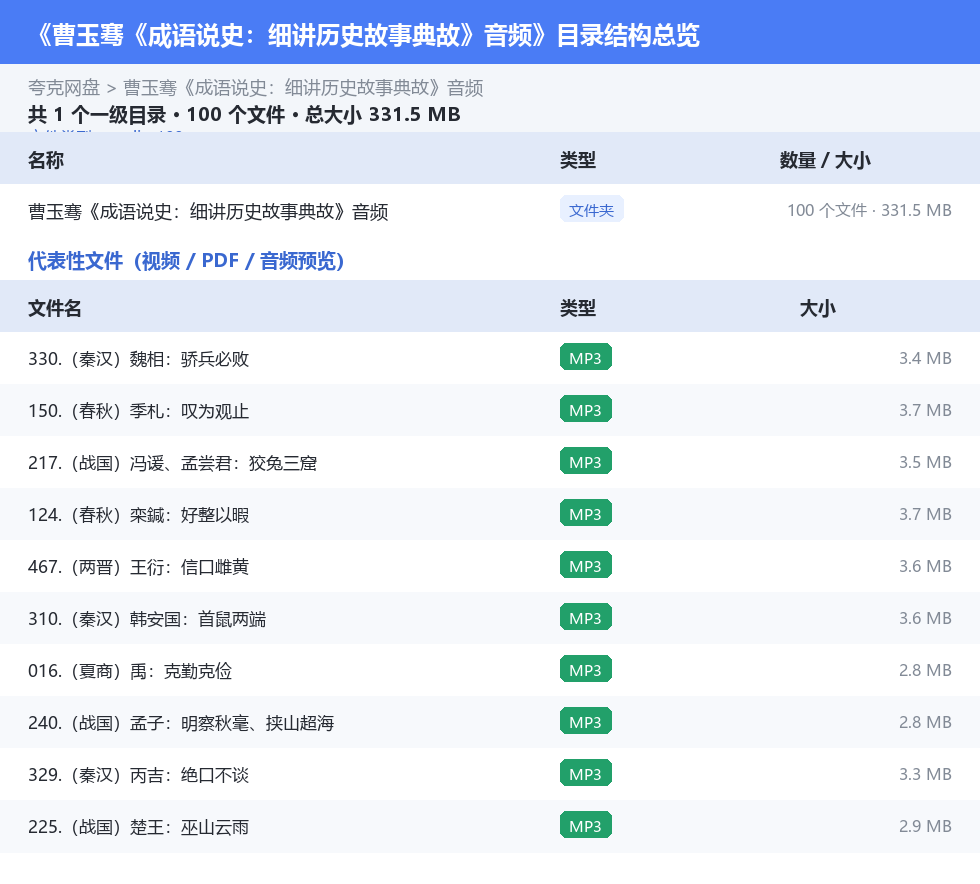Select file 150.（春秋）季札：叹为观止
Image resolution: width=980 pixels, height=884 pixels.
[139, 411]
